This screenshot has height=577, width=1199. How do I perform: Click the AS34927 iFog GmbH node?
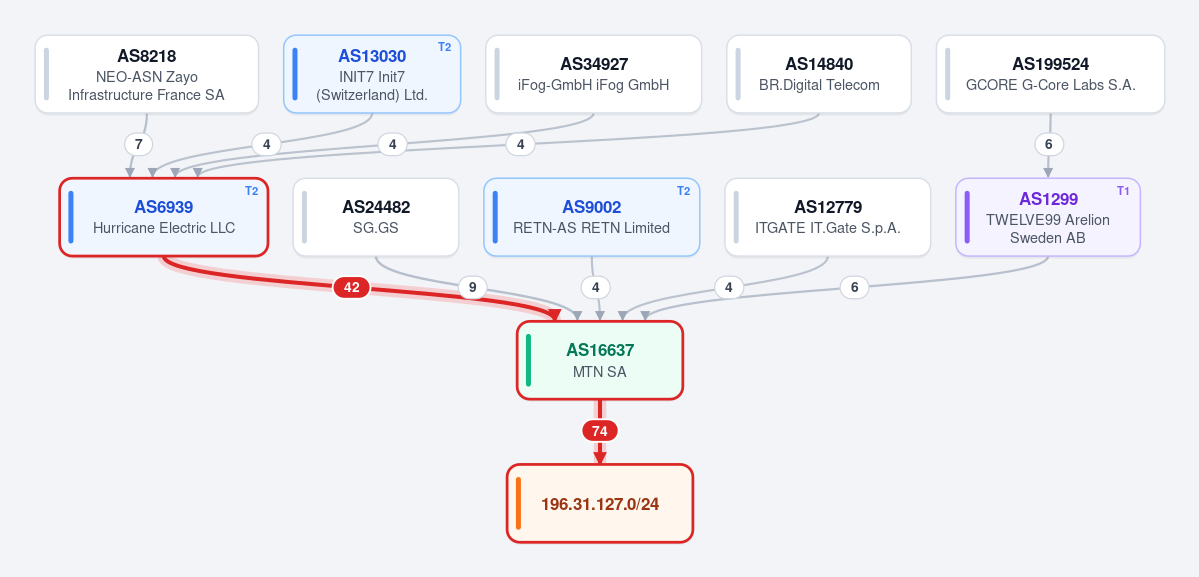[593, 74]
